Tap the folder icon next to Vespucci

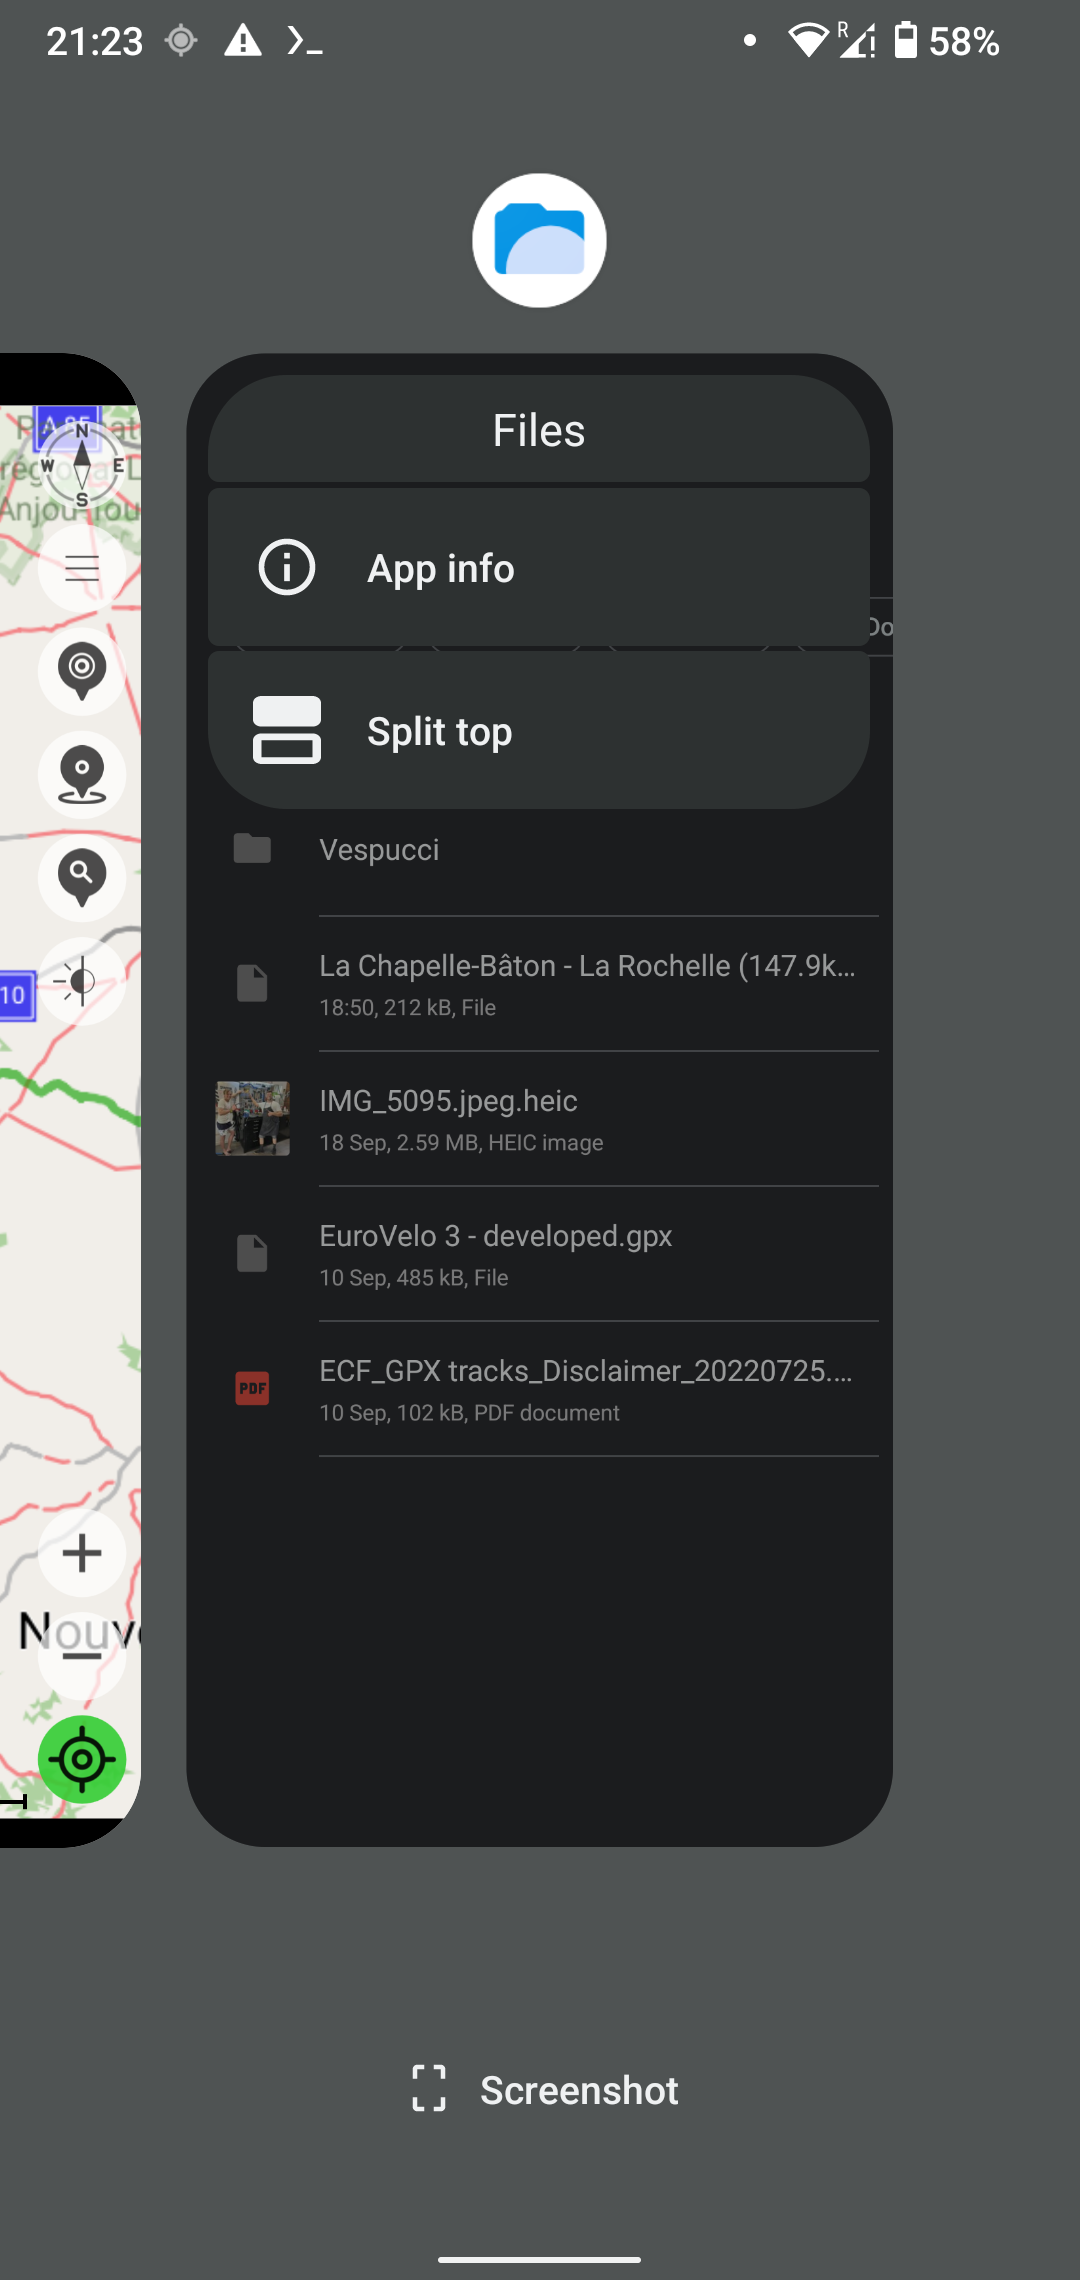click(x=251, y=848)
